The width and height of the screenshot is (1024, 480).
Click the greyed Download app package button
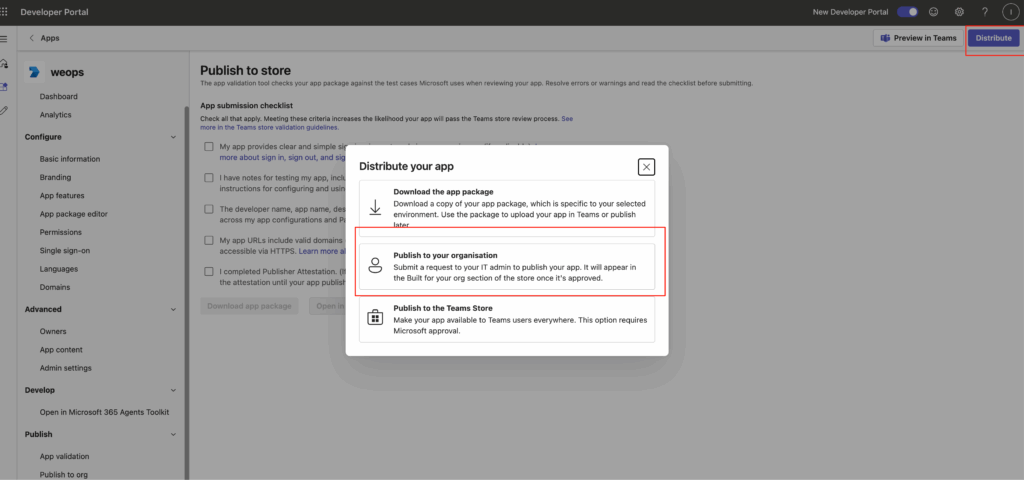[249, 306]
